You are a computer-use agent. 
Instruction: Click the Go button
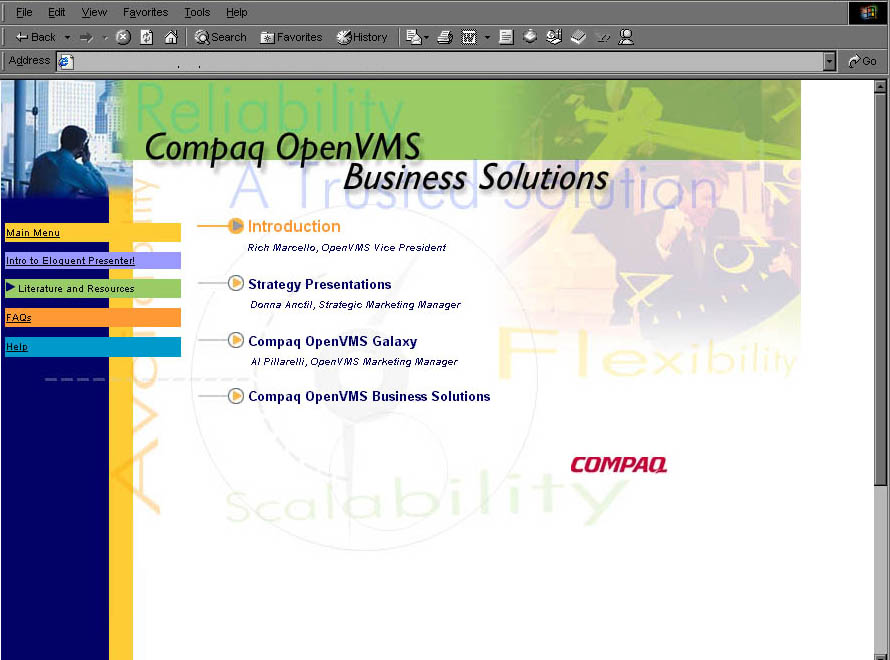coord(862,61)
